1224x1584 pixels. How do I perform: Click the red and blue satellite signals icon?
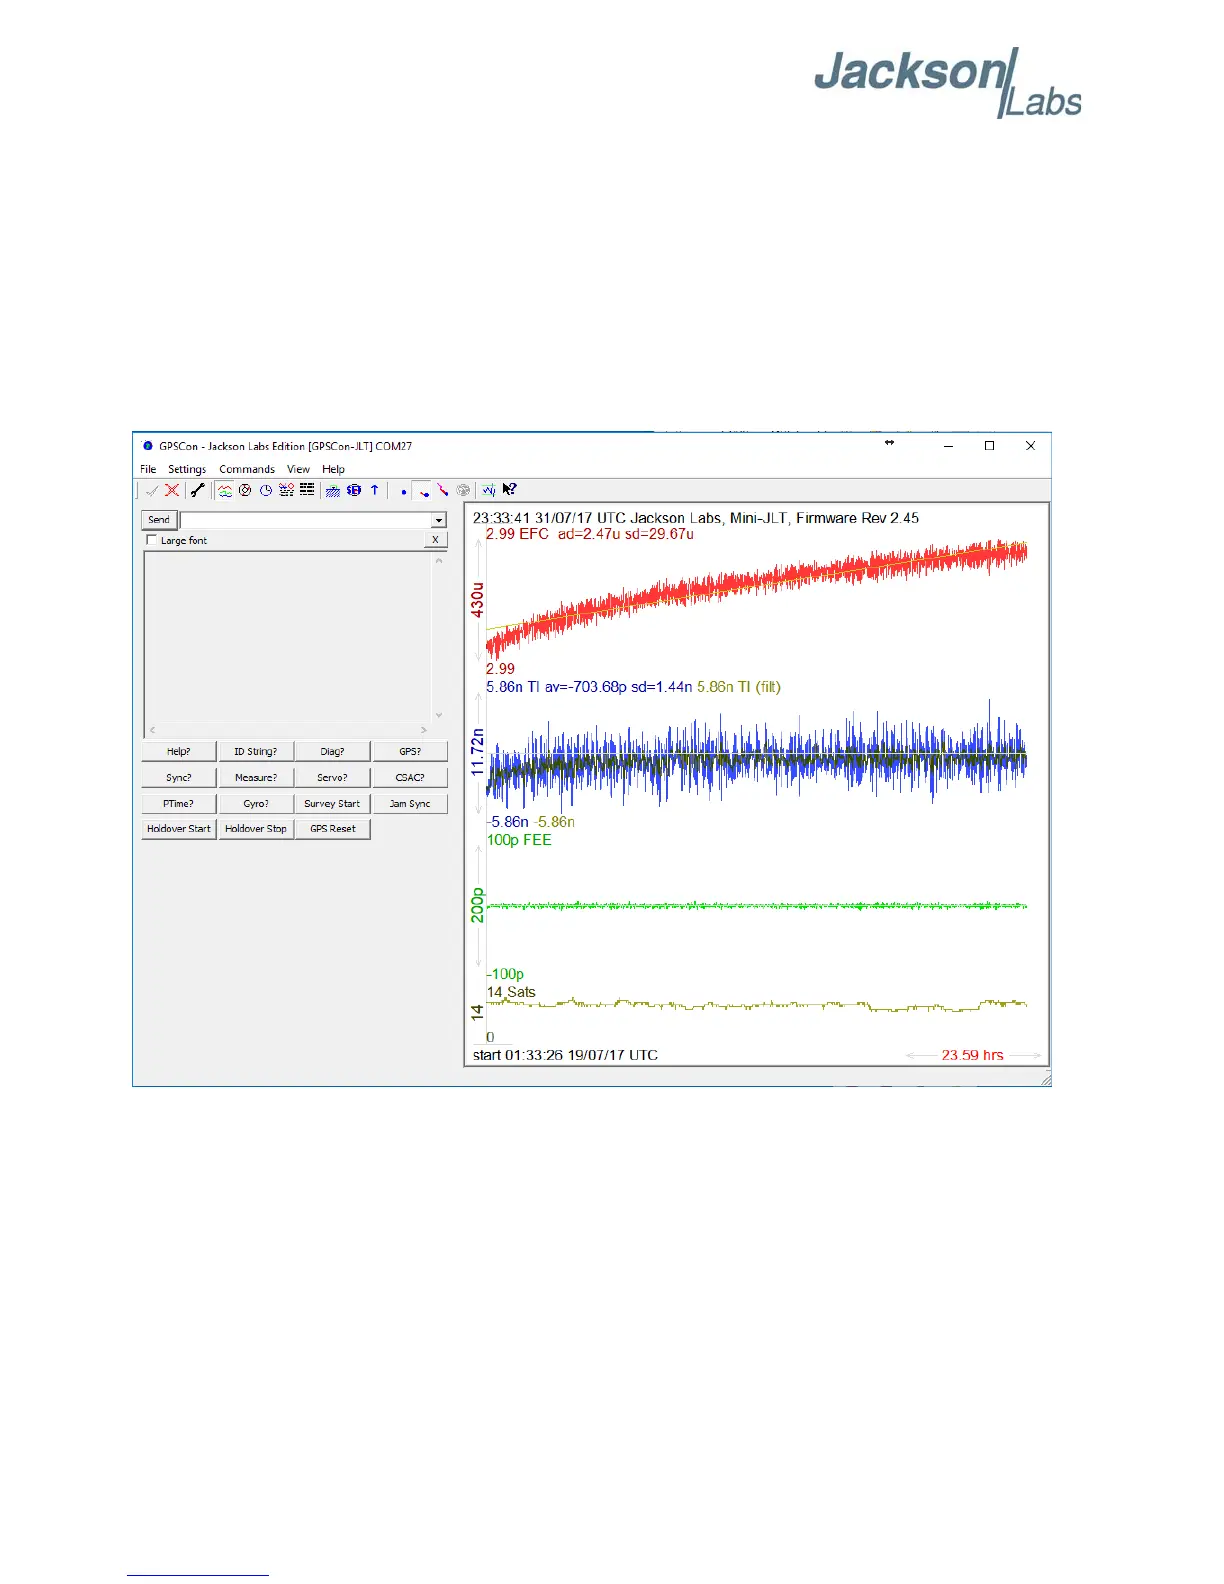coord(286,490)
